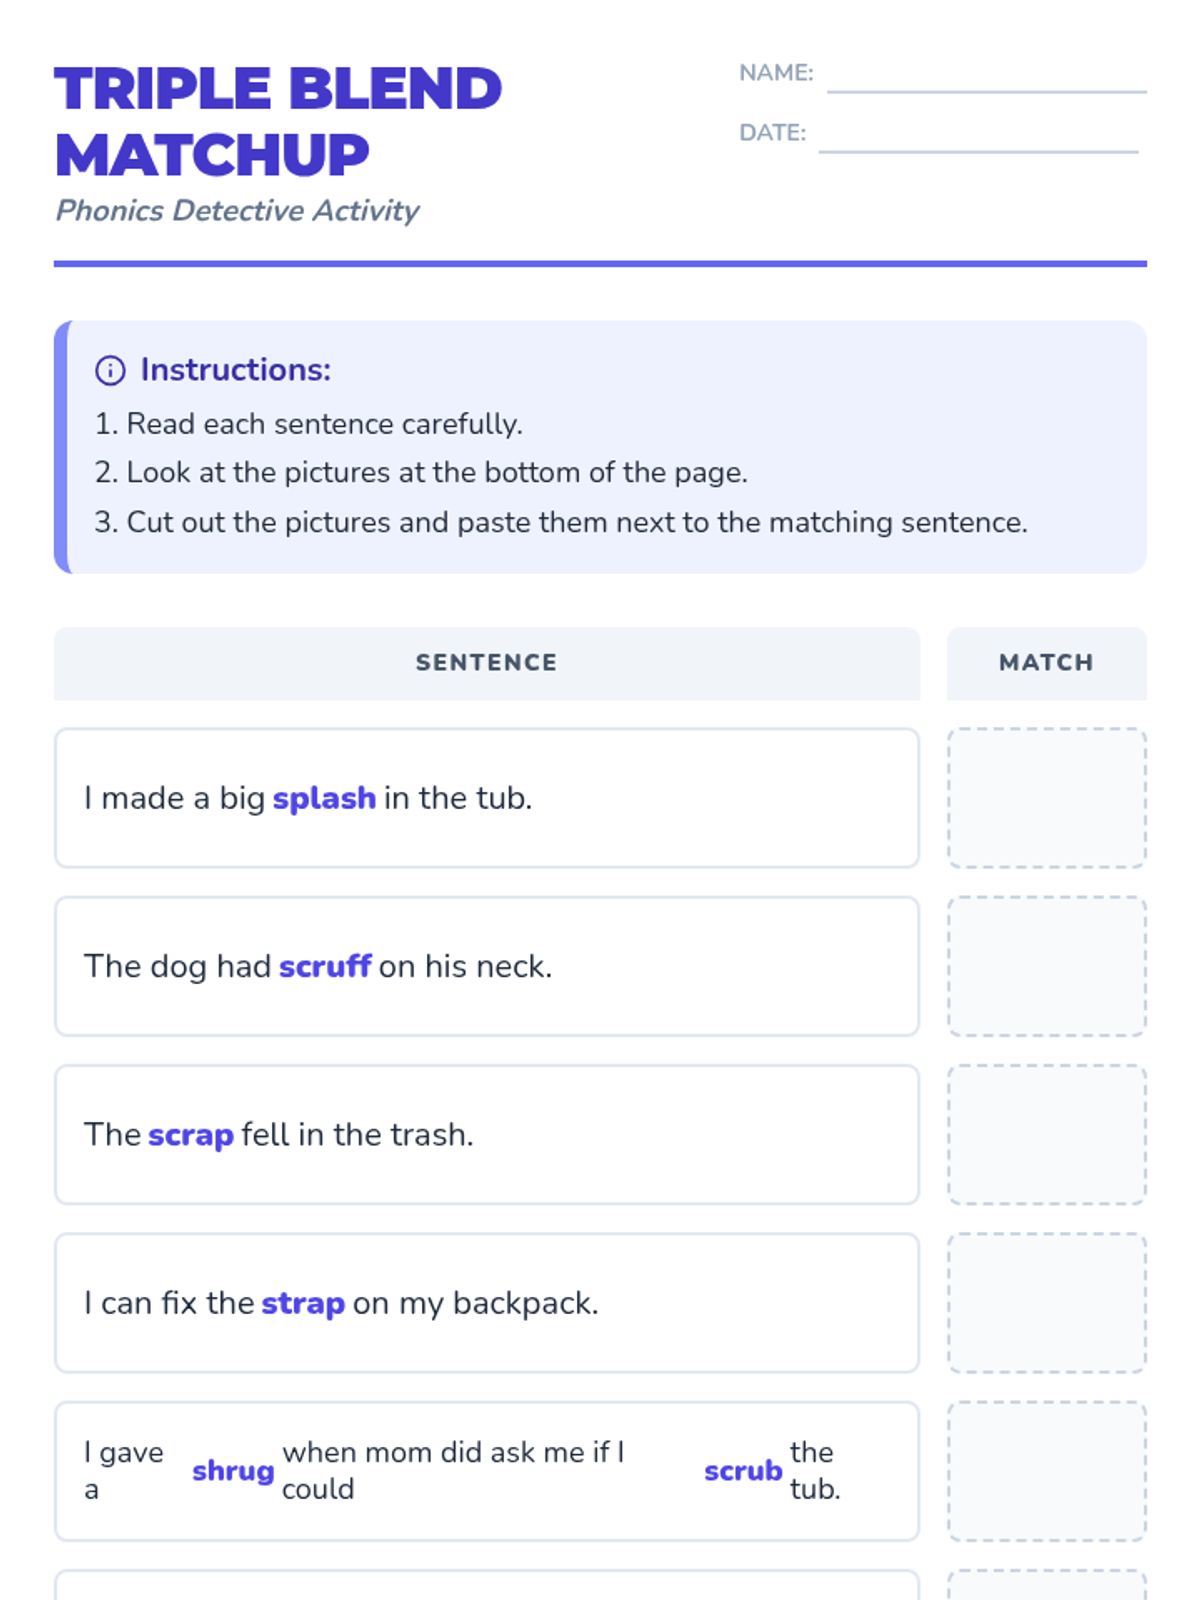
Task: Select the highlighted word splash
Action: [x=324, y=798]
